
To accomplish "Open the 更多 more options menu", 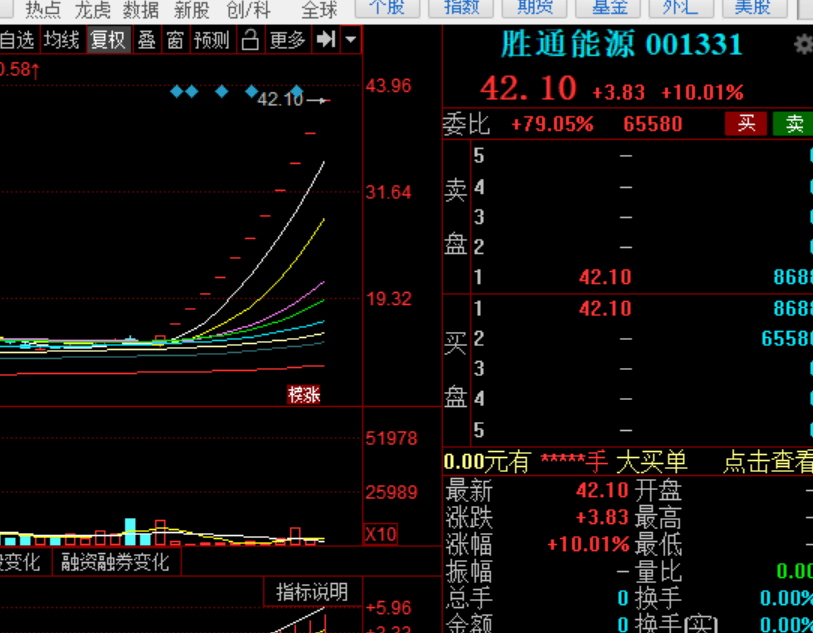I will coord(288,40).
